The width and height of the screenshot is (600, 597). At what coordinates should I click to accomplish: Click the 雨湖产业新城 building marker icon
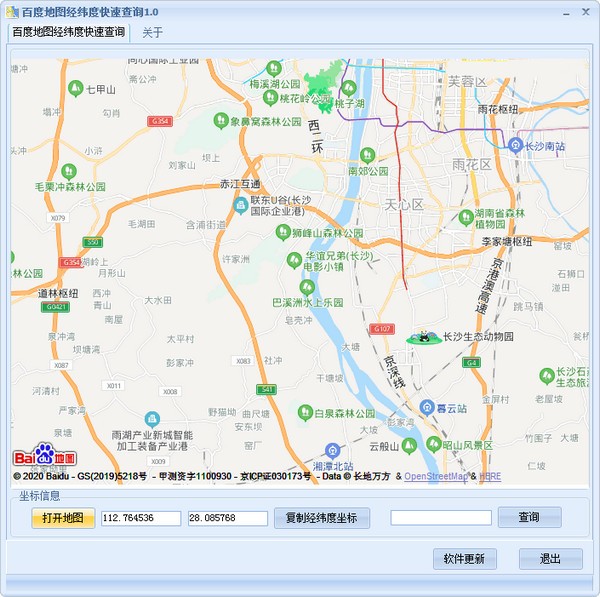pos(152,419)
